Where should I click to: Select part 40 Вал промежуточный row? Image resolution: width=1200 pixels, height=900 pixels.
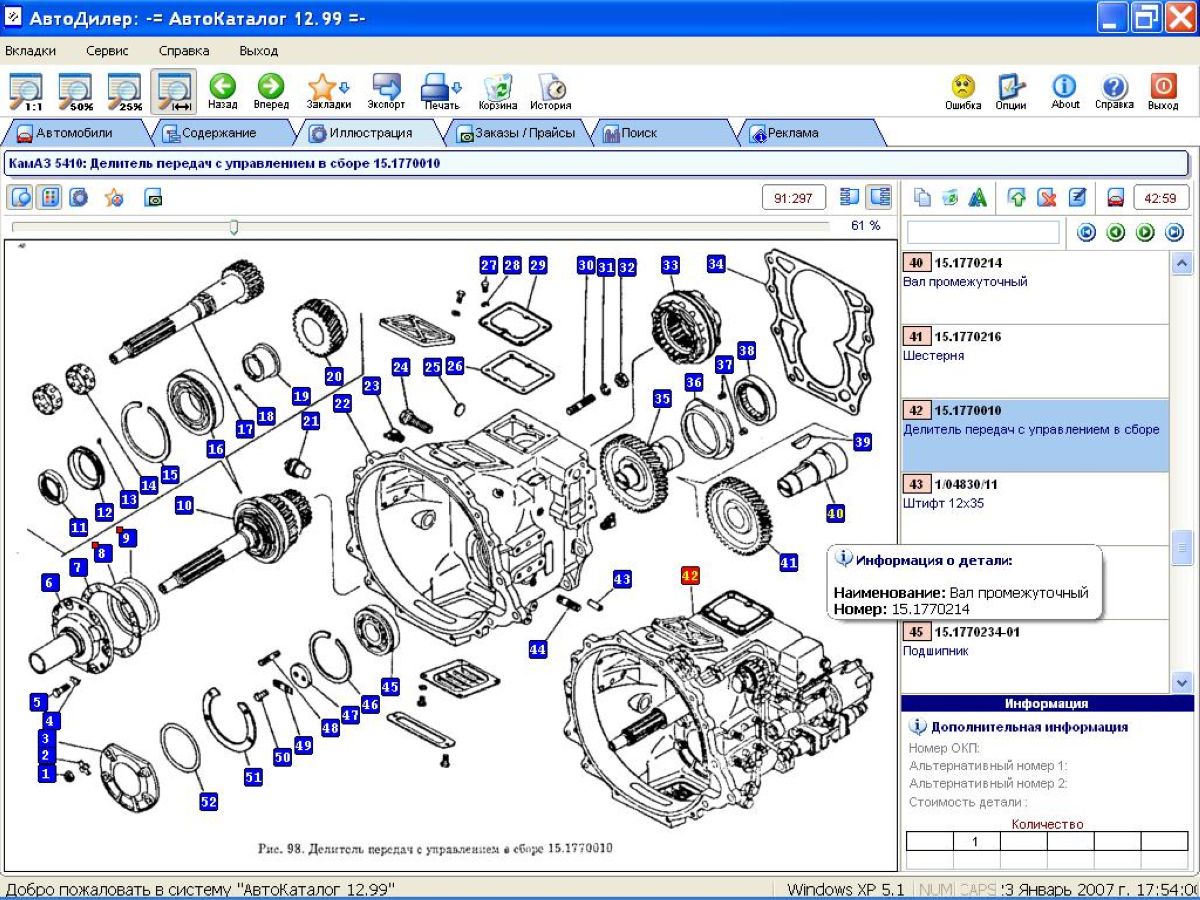(x=1035, y=287)
